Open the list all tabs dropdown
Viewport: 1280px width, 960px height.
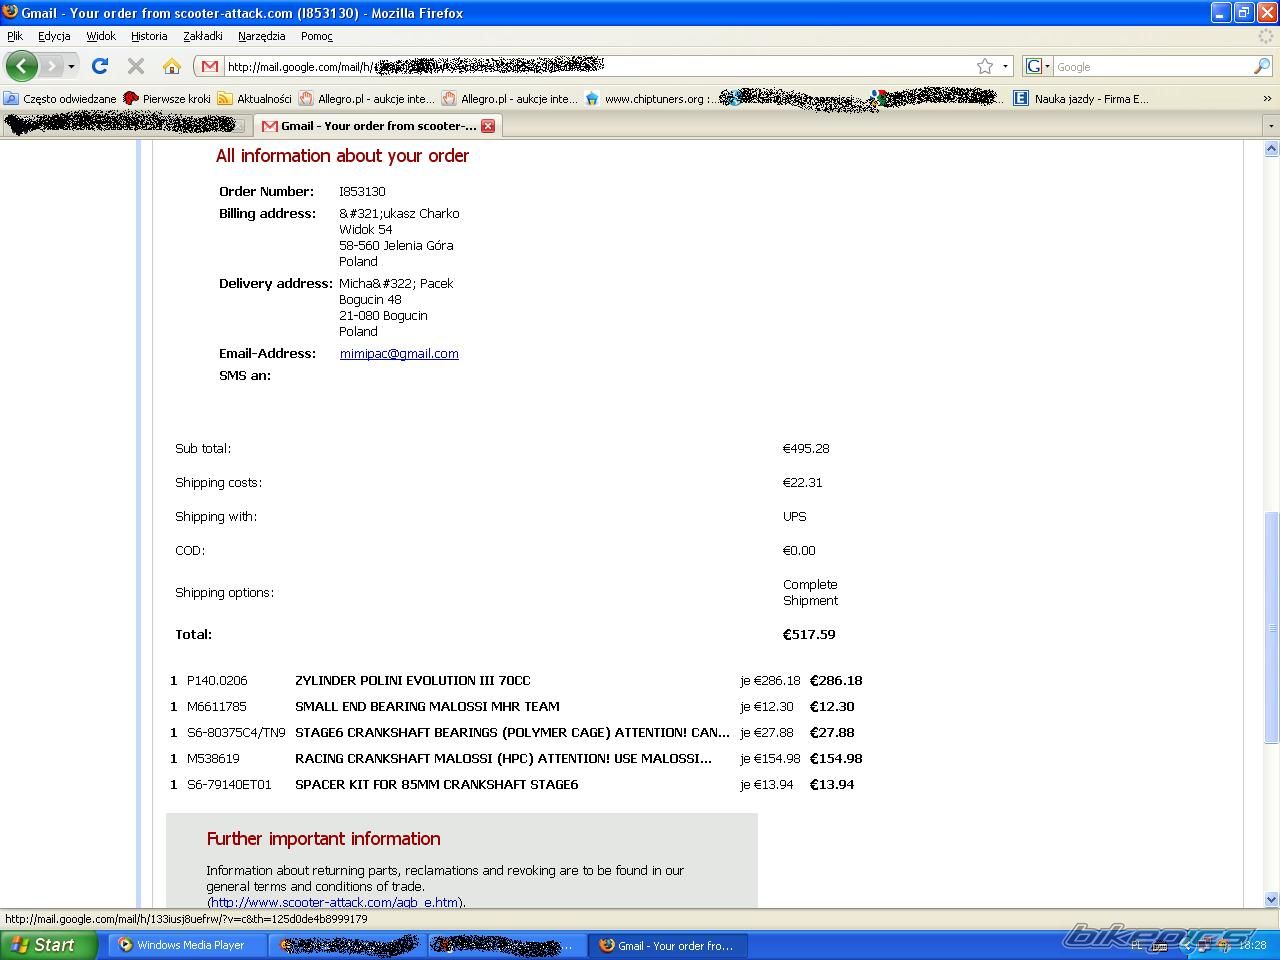pyautogui.click(x=1271, y=126)
